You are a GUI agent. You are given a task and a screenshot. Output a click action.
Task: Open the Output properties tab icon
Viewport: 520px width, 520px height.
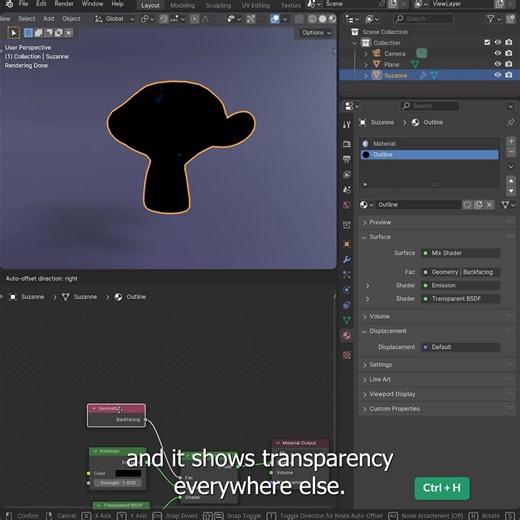tap(347, 159)
